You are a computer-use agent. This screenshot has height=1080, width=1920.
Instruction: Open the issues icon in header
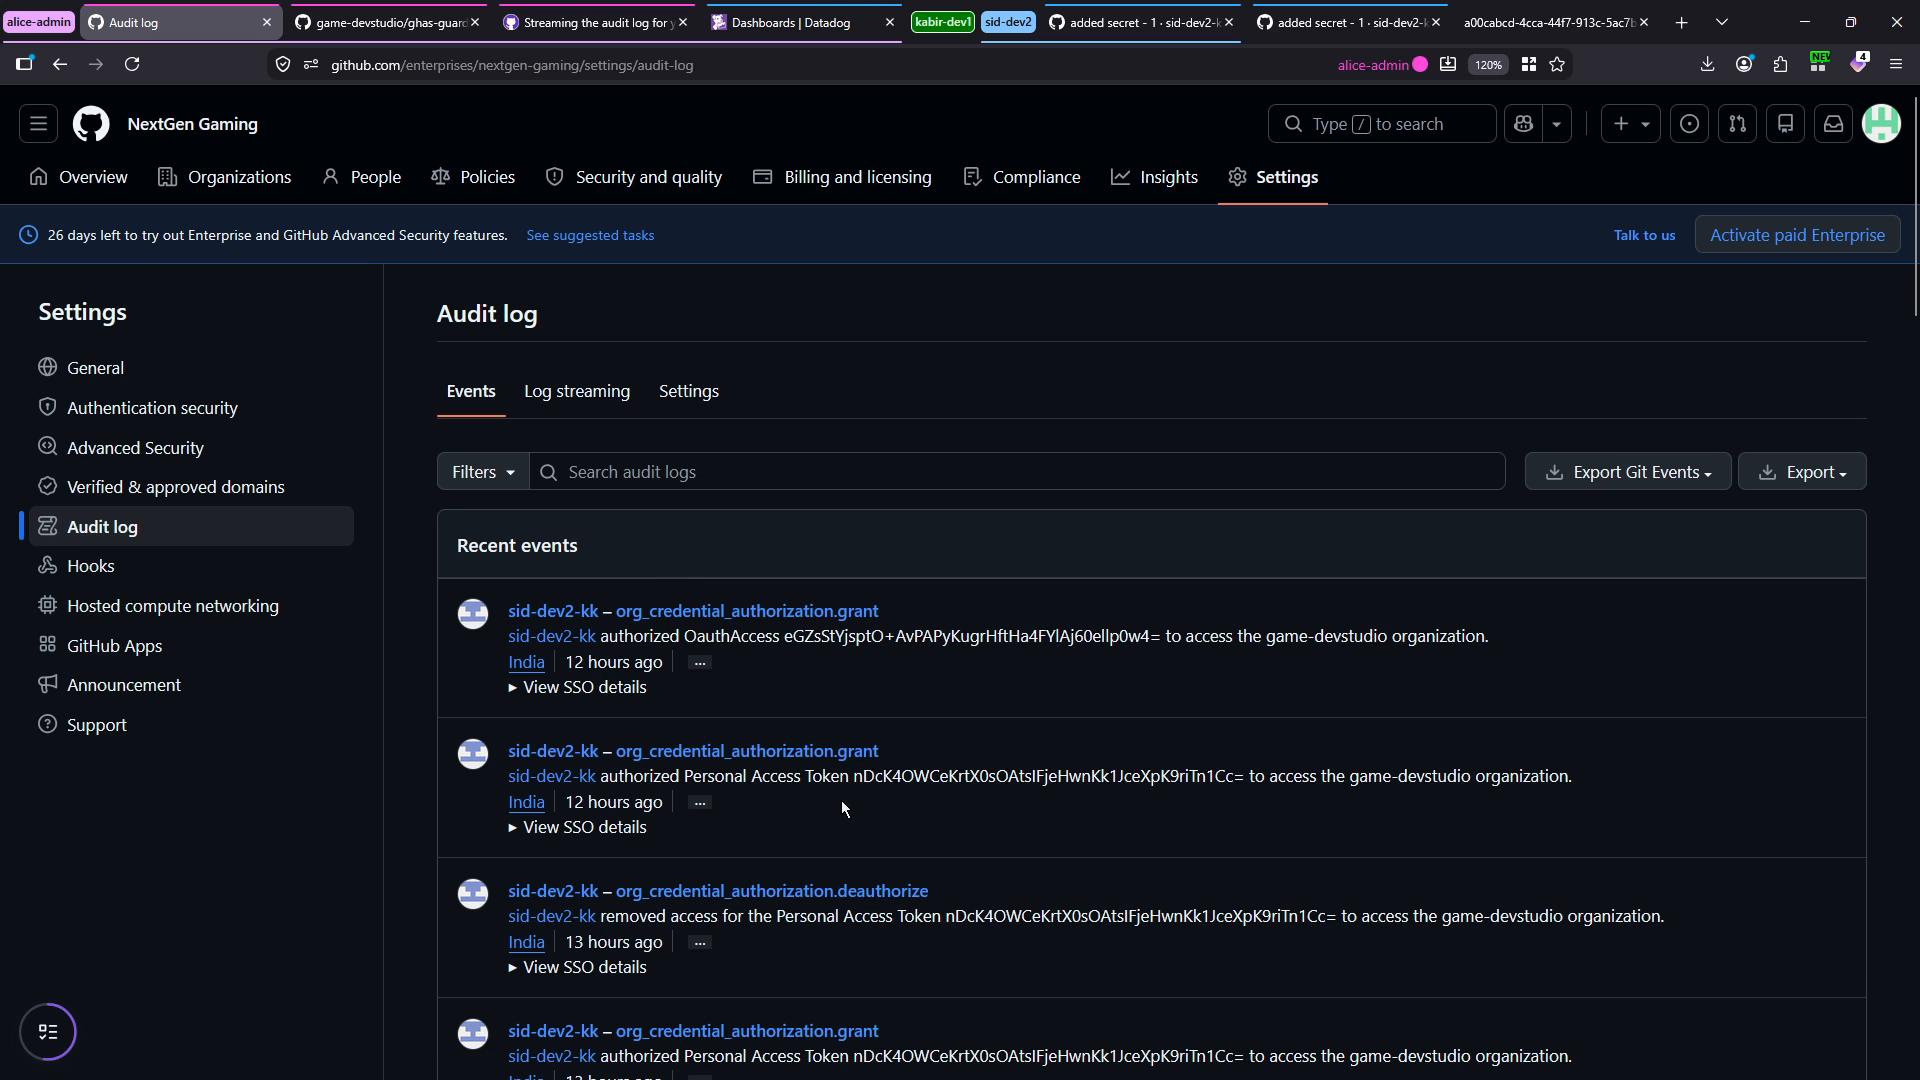[1689, 124]
